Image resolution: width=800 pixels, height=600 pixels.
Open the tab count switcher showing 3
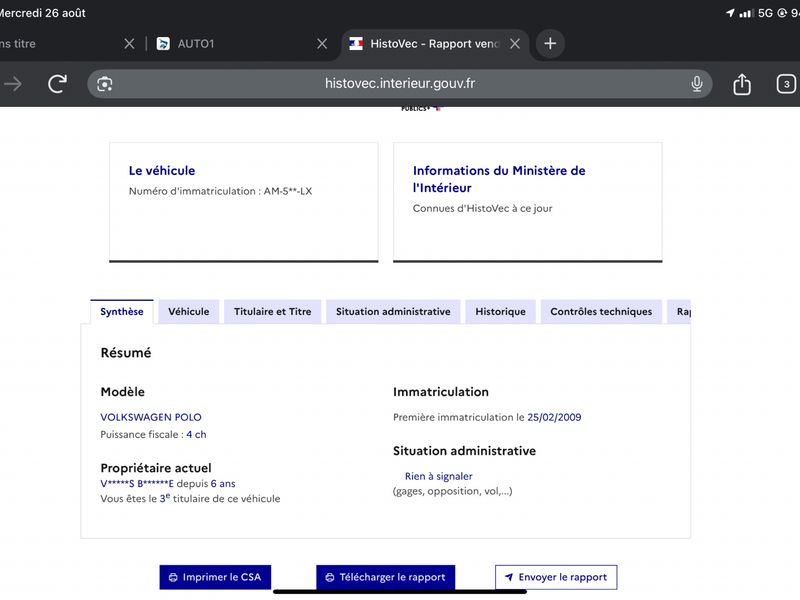[x=786, y=84]
